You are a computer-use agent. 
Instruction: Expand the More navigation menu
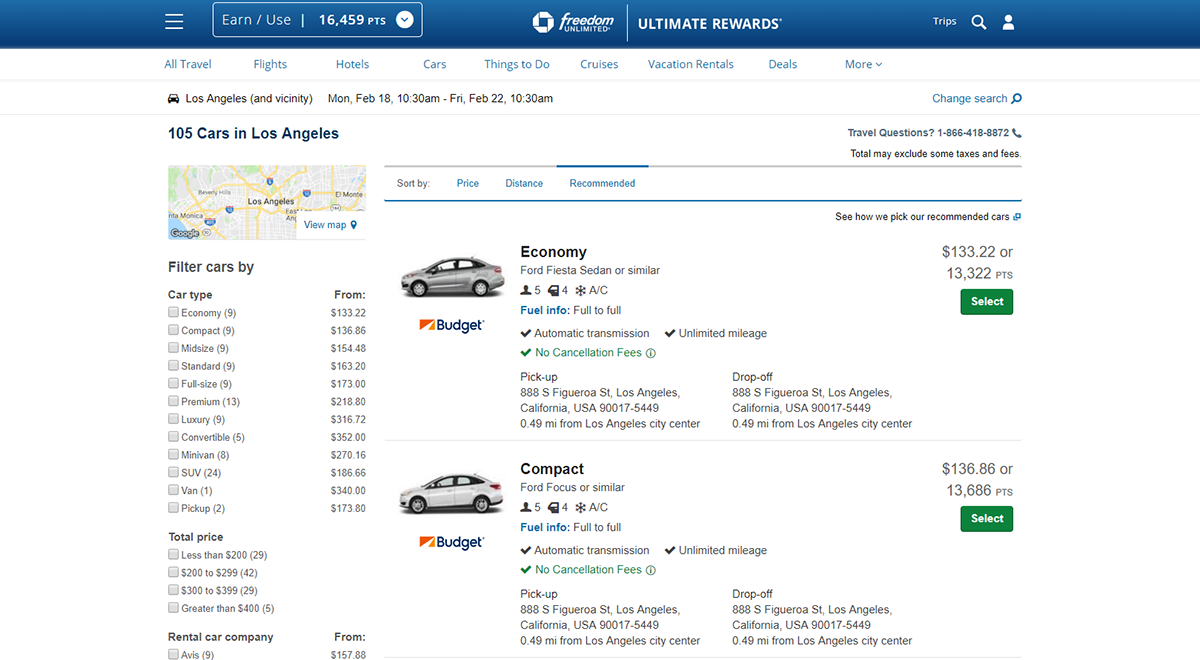click(863, 64)
